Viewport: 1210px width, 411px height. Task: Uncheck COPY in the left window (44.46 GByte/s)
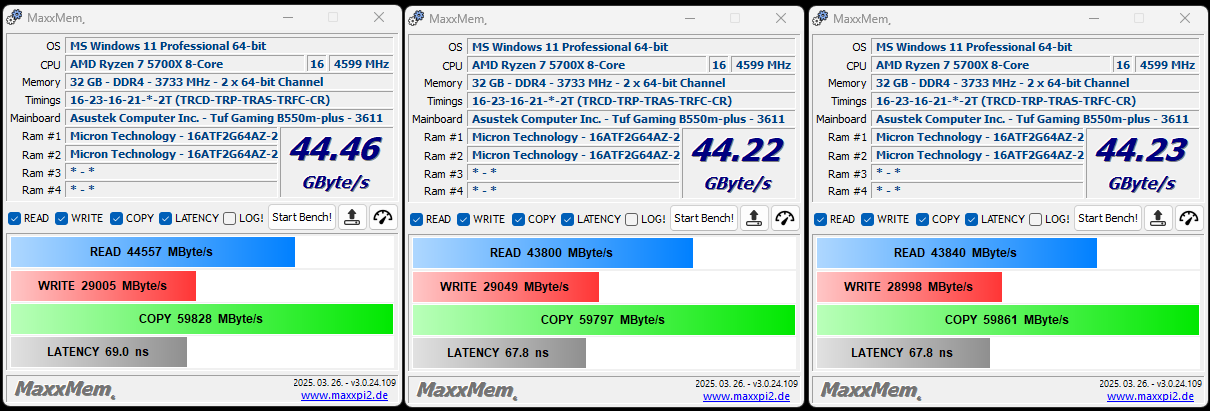pos(117,219)
